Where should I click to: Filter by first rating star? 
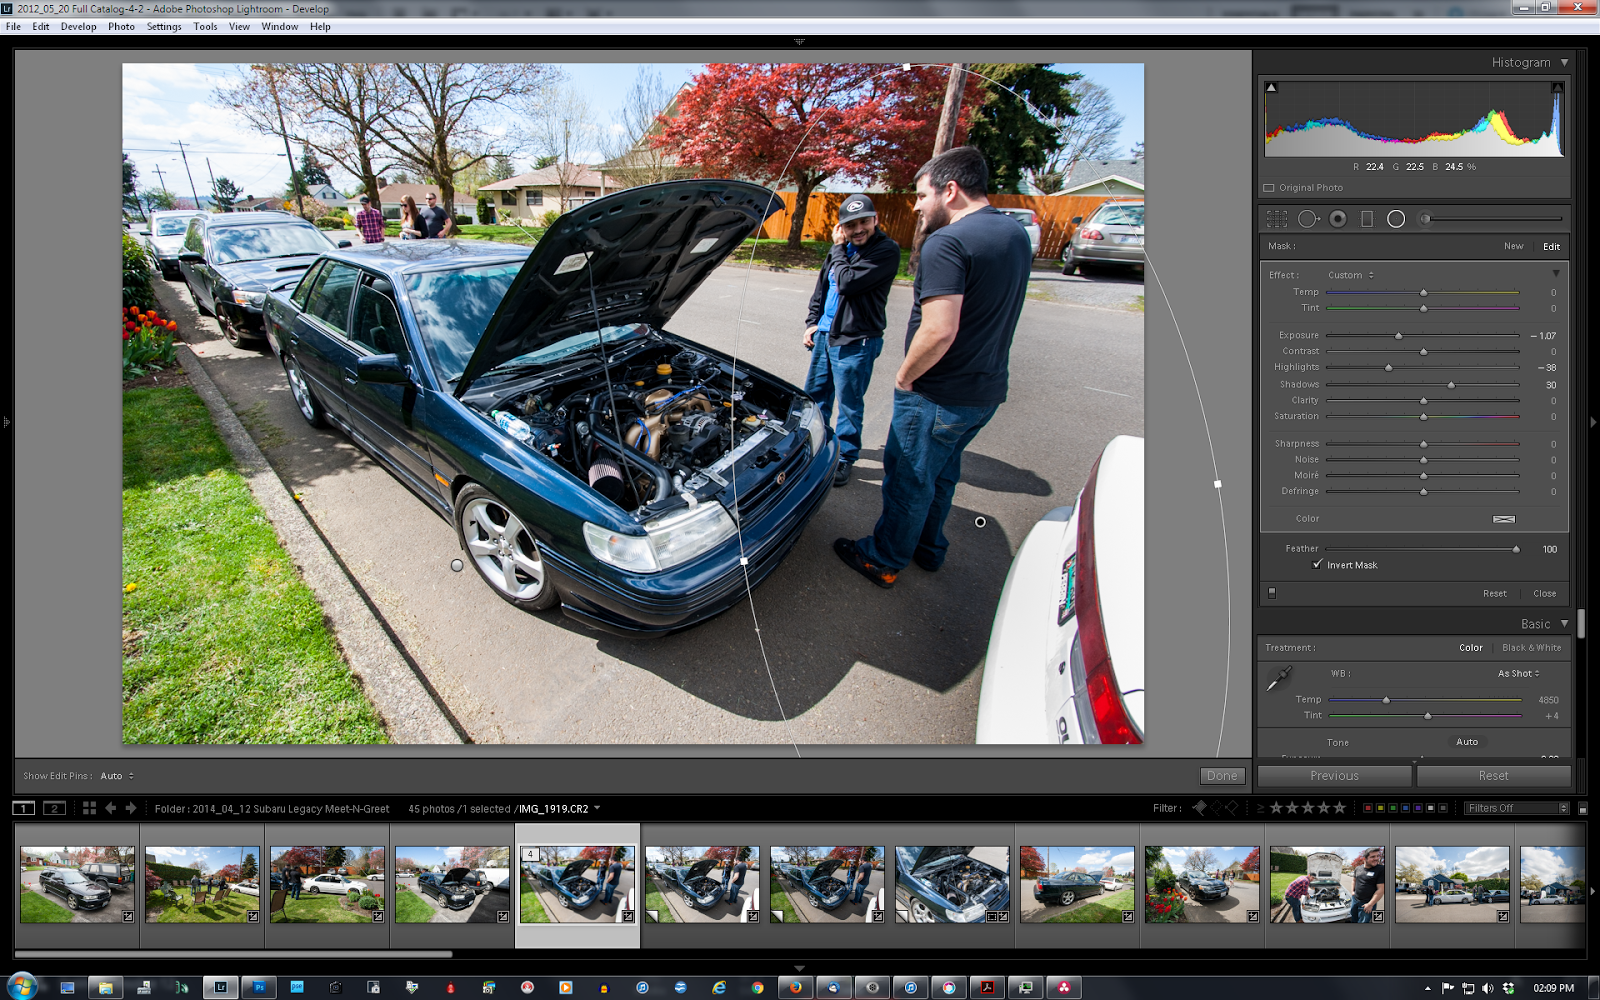pos(1276,808)
